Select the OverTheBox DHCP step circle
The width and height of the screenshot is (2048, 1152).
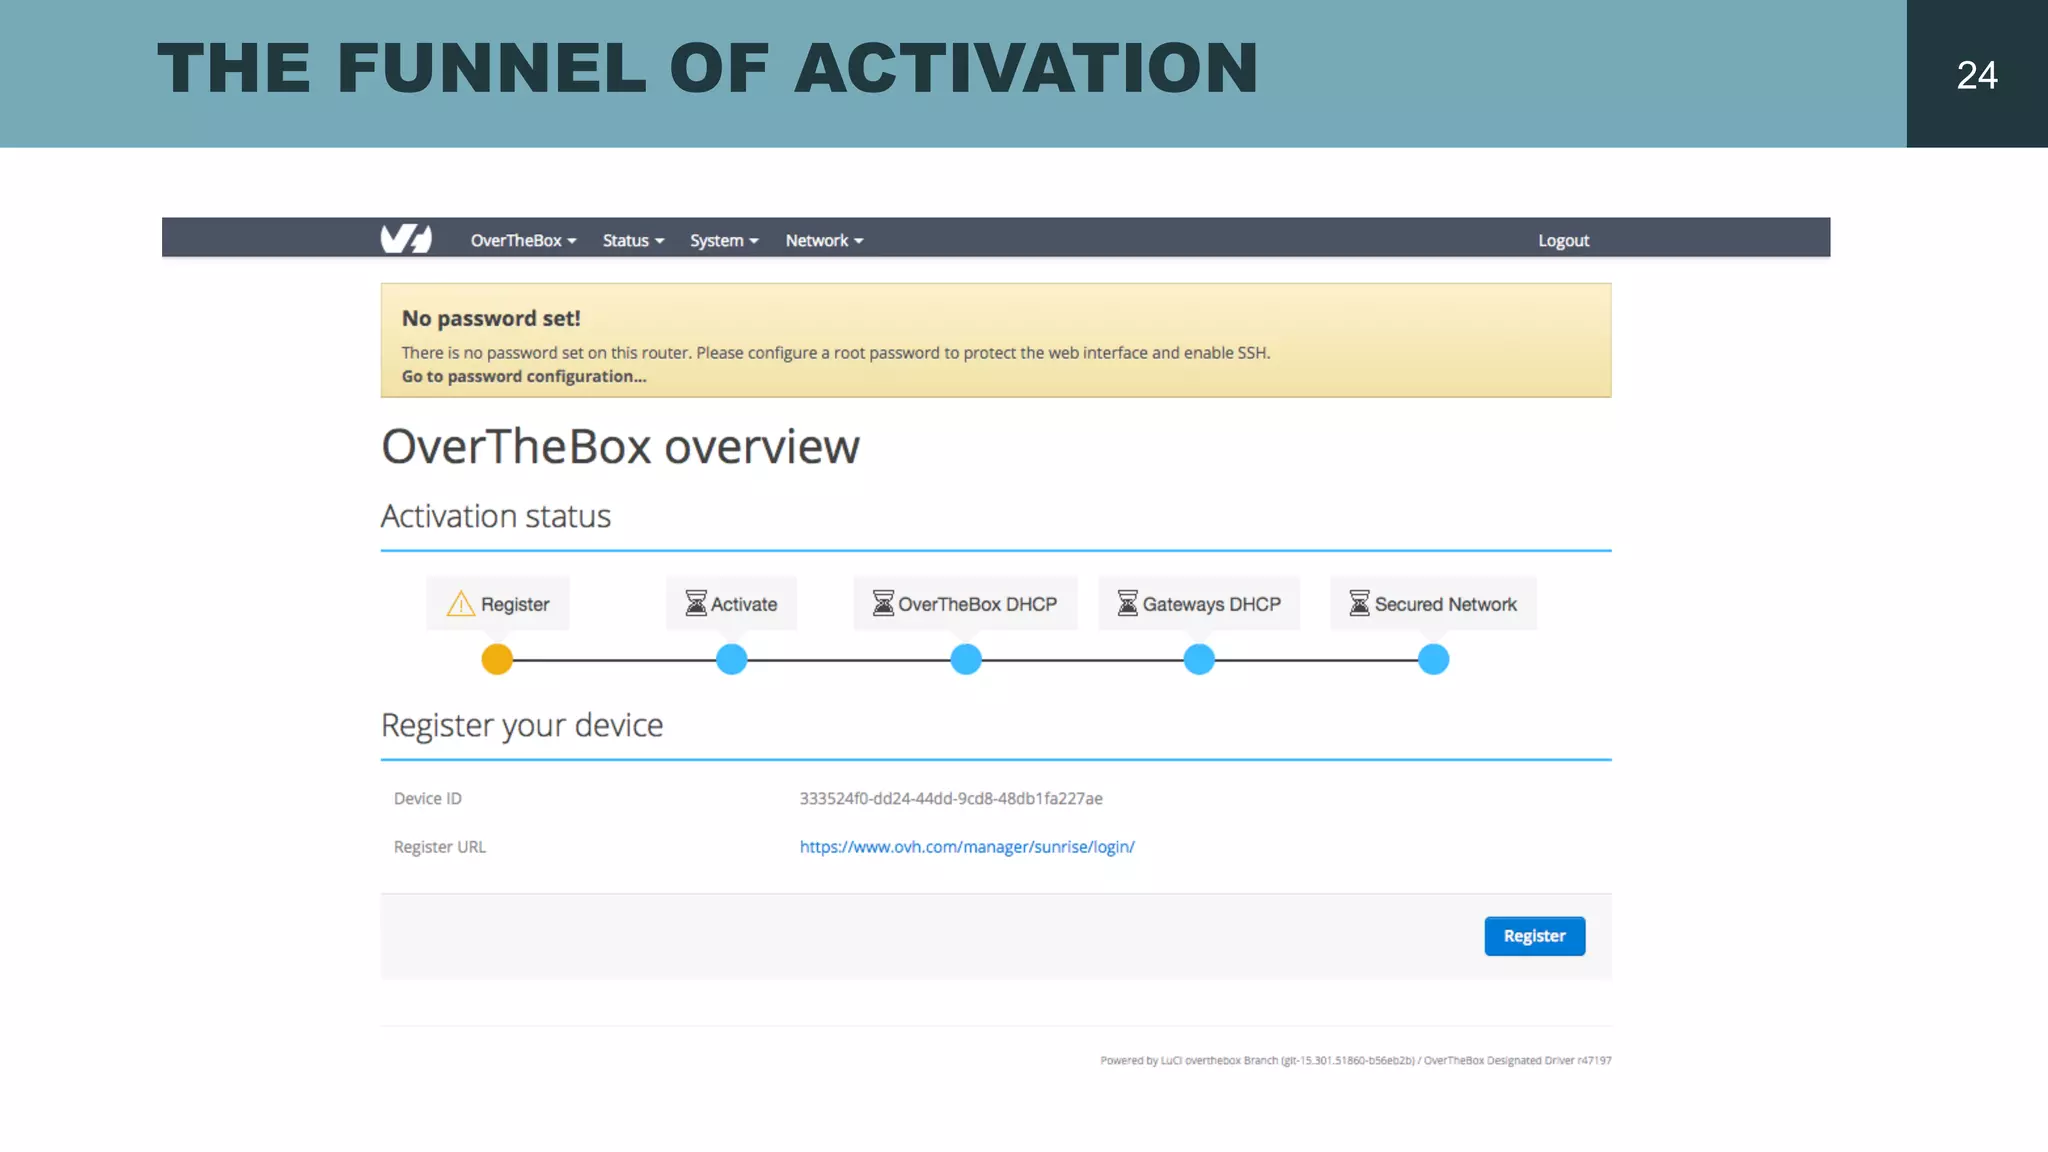point(966,659)
